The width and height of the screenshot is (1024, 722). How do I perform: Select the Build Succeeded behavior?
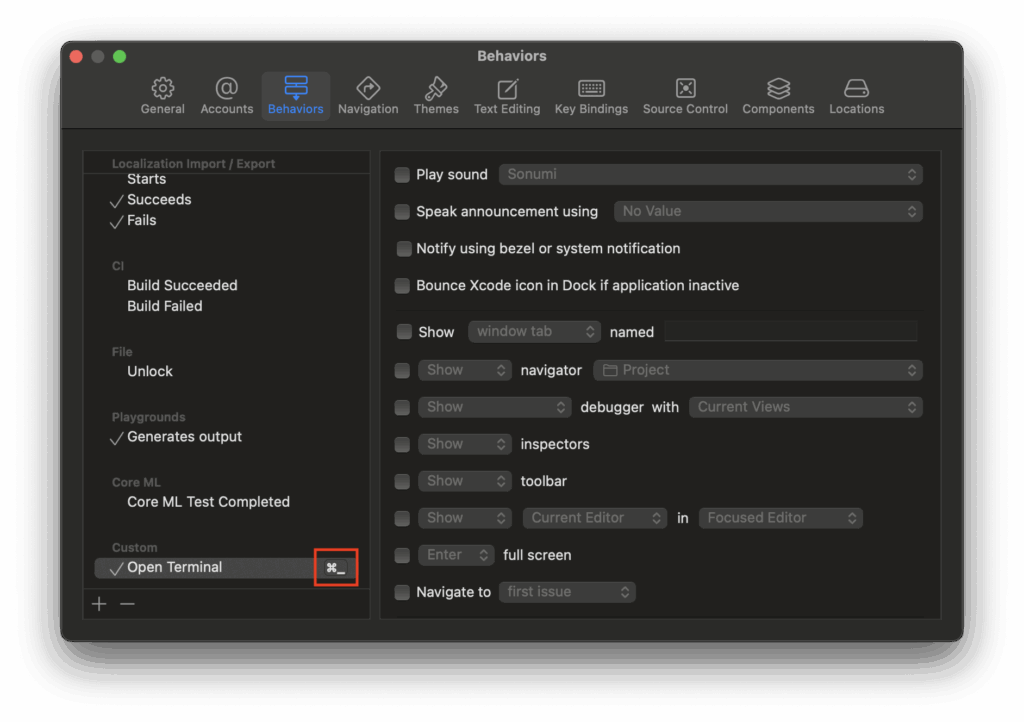point(182,285)
